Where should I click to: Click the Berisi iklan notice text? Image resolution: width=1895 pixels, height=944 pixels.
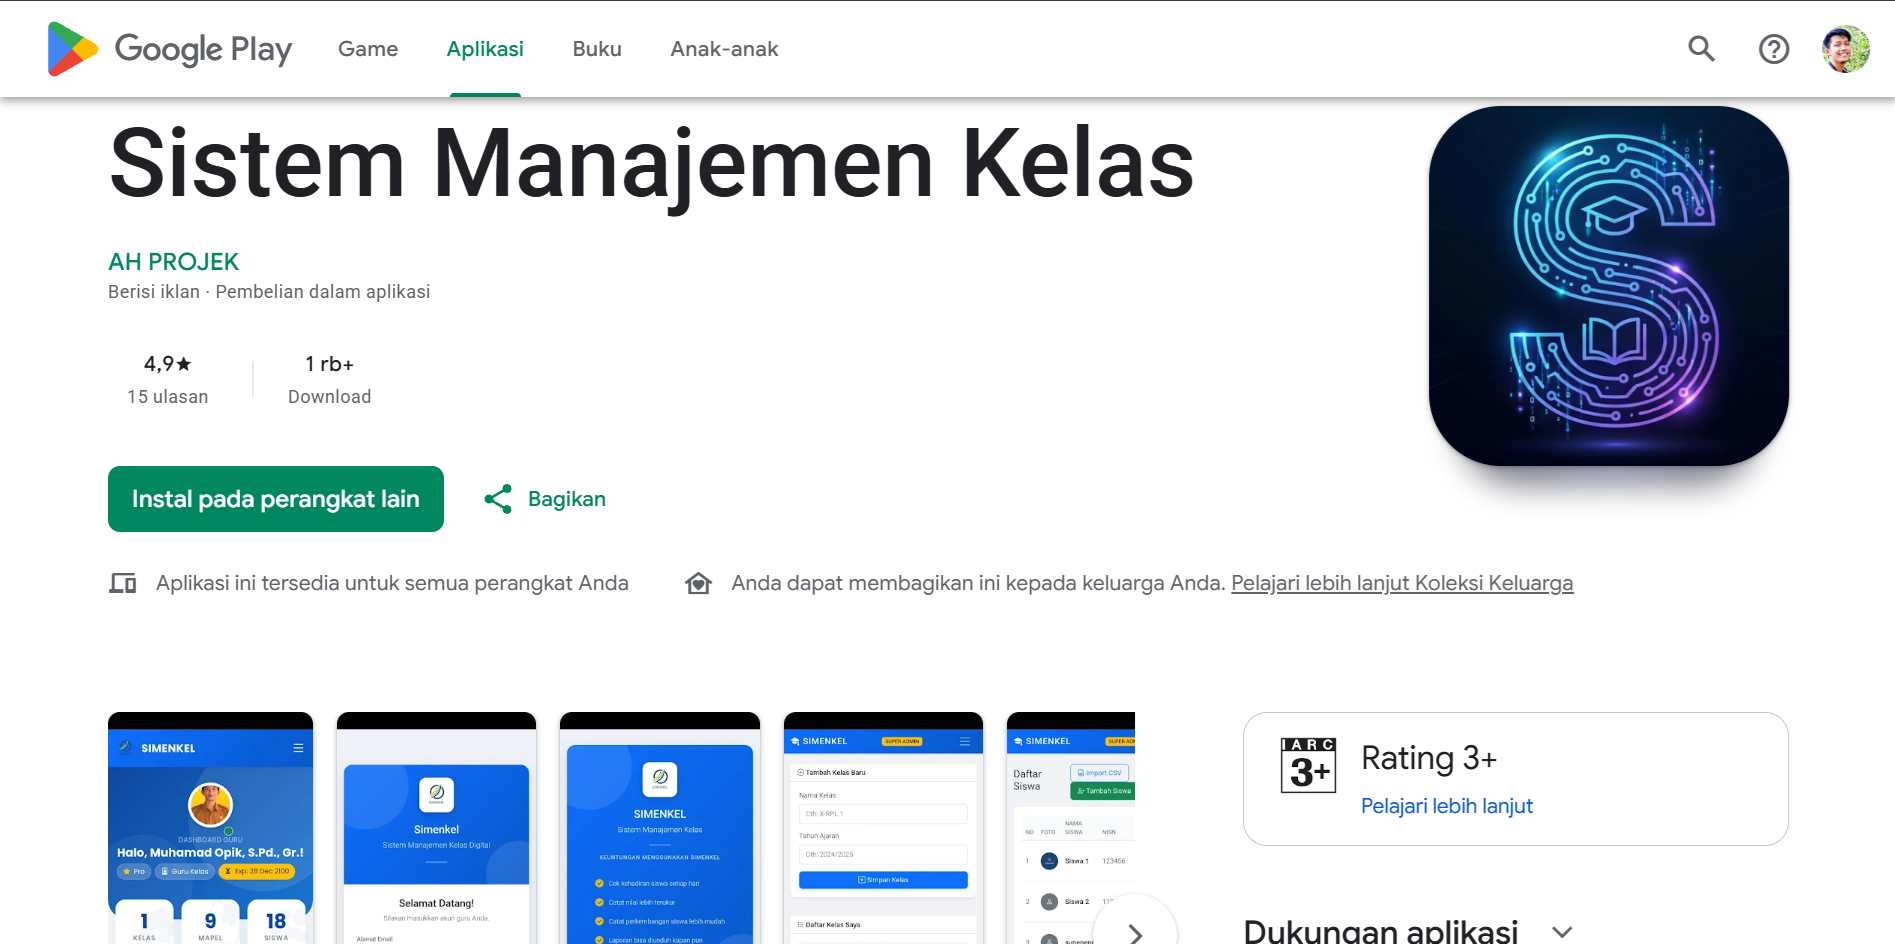click(x=154, y=292)
